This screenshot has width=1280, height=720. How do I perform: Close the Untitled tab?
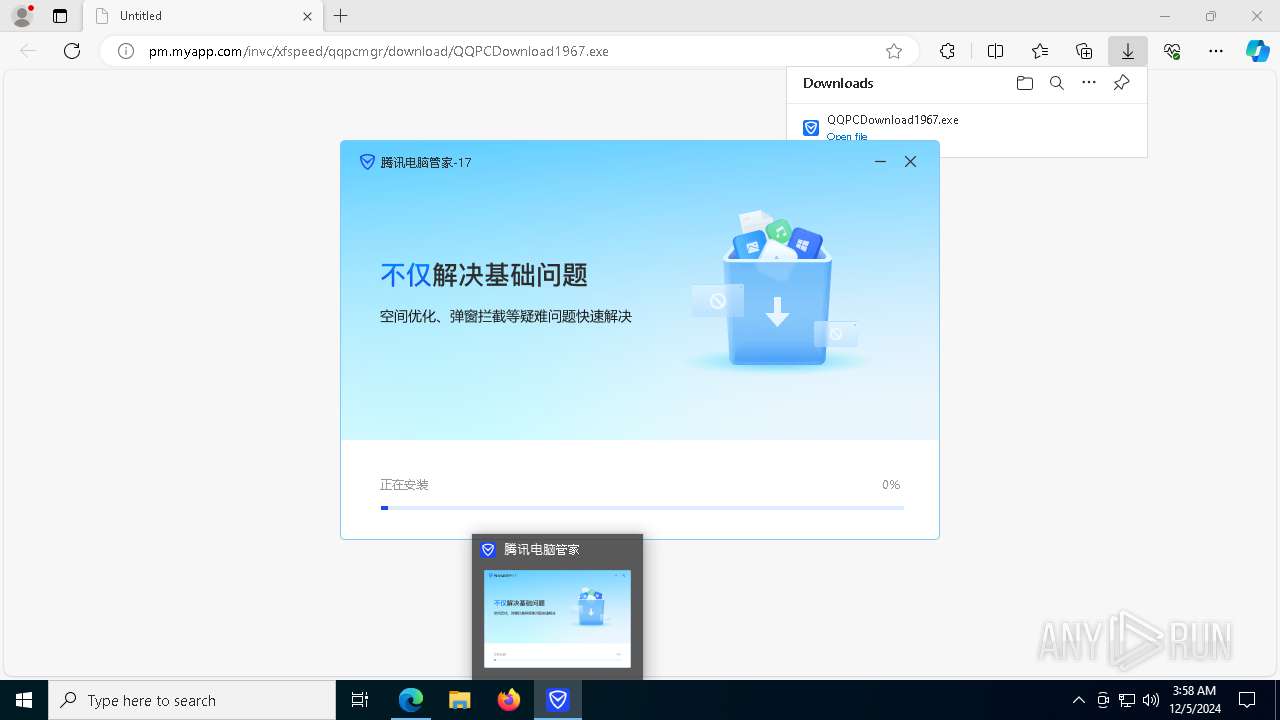[x=307, y=16]
